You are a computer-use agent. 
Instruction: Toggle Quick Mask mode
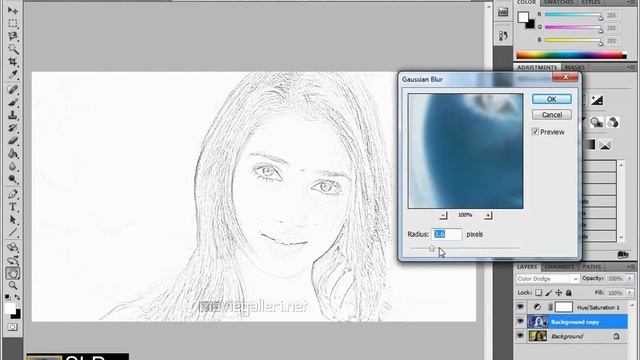(x=13, y=327)
